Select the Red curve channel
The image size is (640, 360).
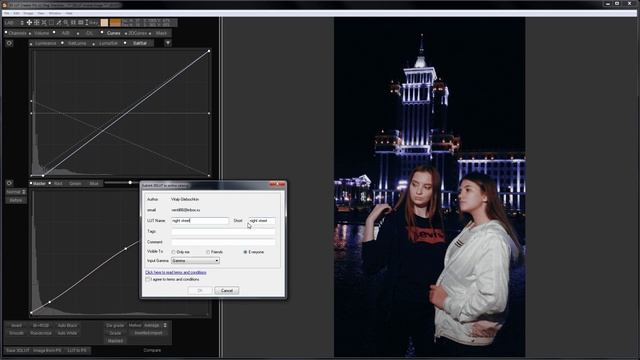(x=58, y=184)
